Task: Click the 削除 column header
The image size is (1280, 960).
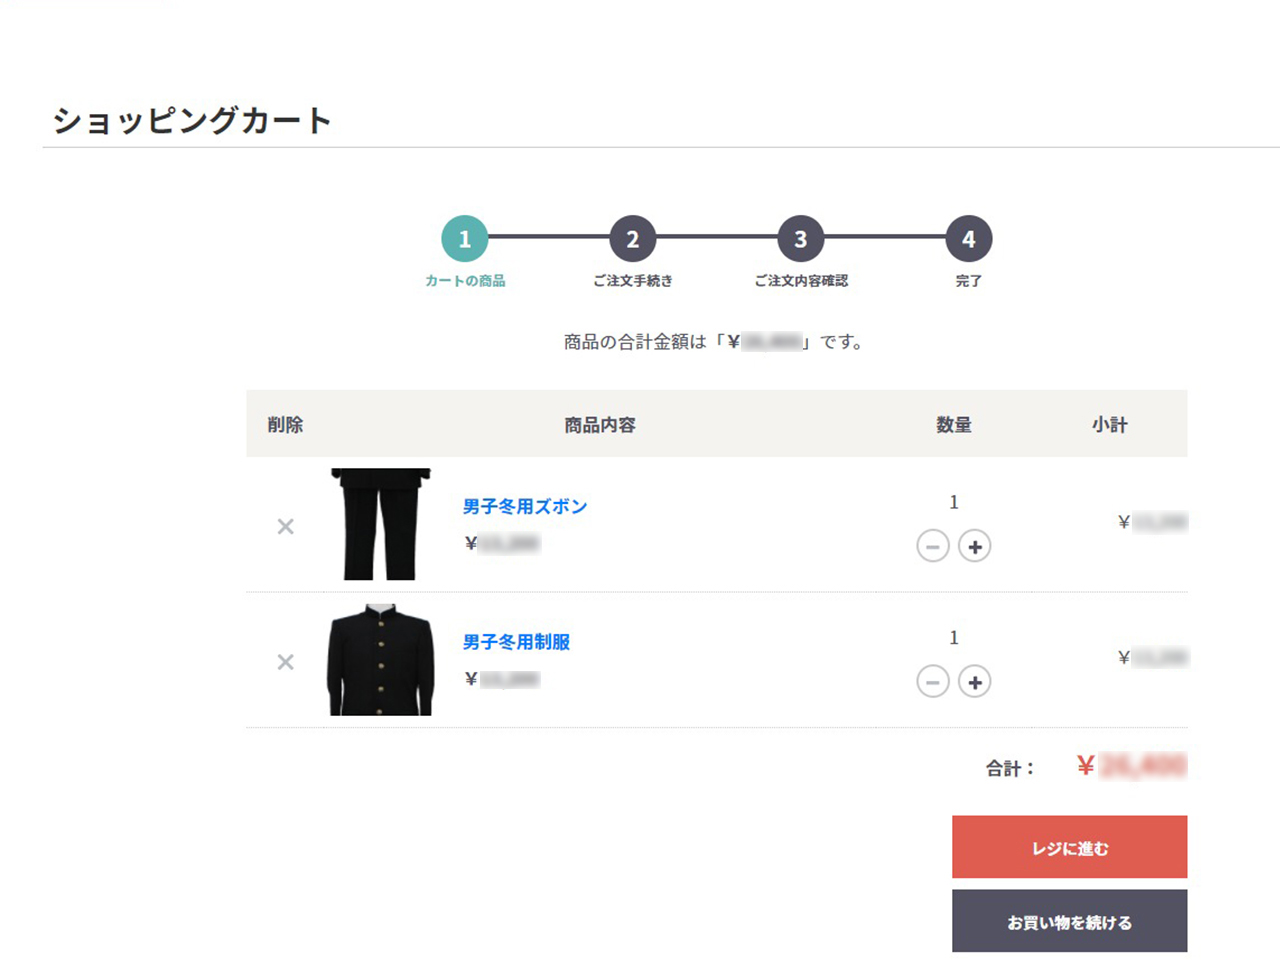Action: (x=285, y=425)
